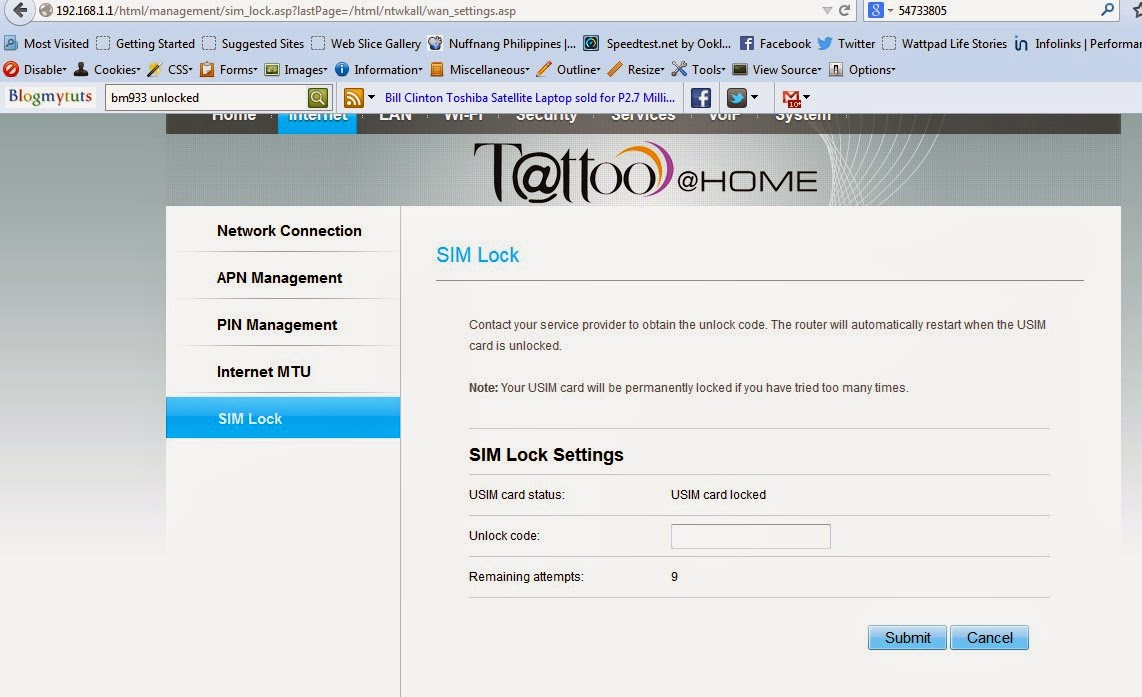
Task: Open Suggested Sites bookmark
Action: pyautogui.click(x=253, y=44)
